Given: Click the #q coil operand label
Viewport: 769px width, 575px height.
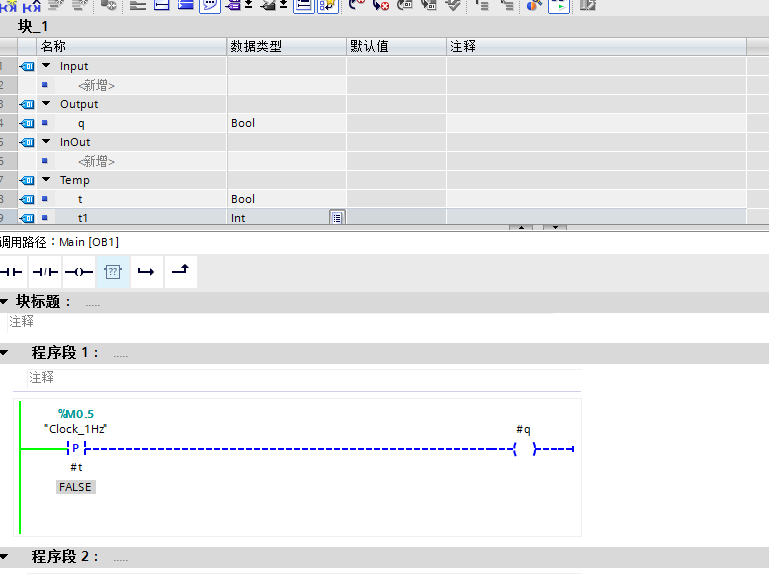Looking at the screenshot, I should 523,430.
